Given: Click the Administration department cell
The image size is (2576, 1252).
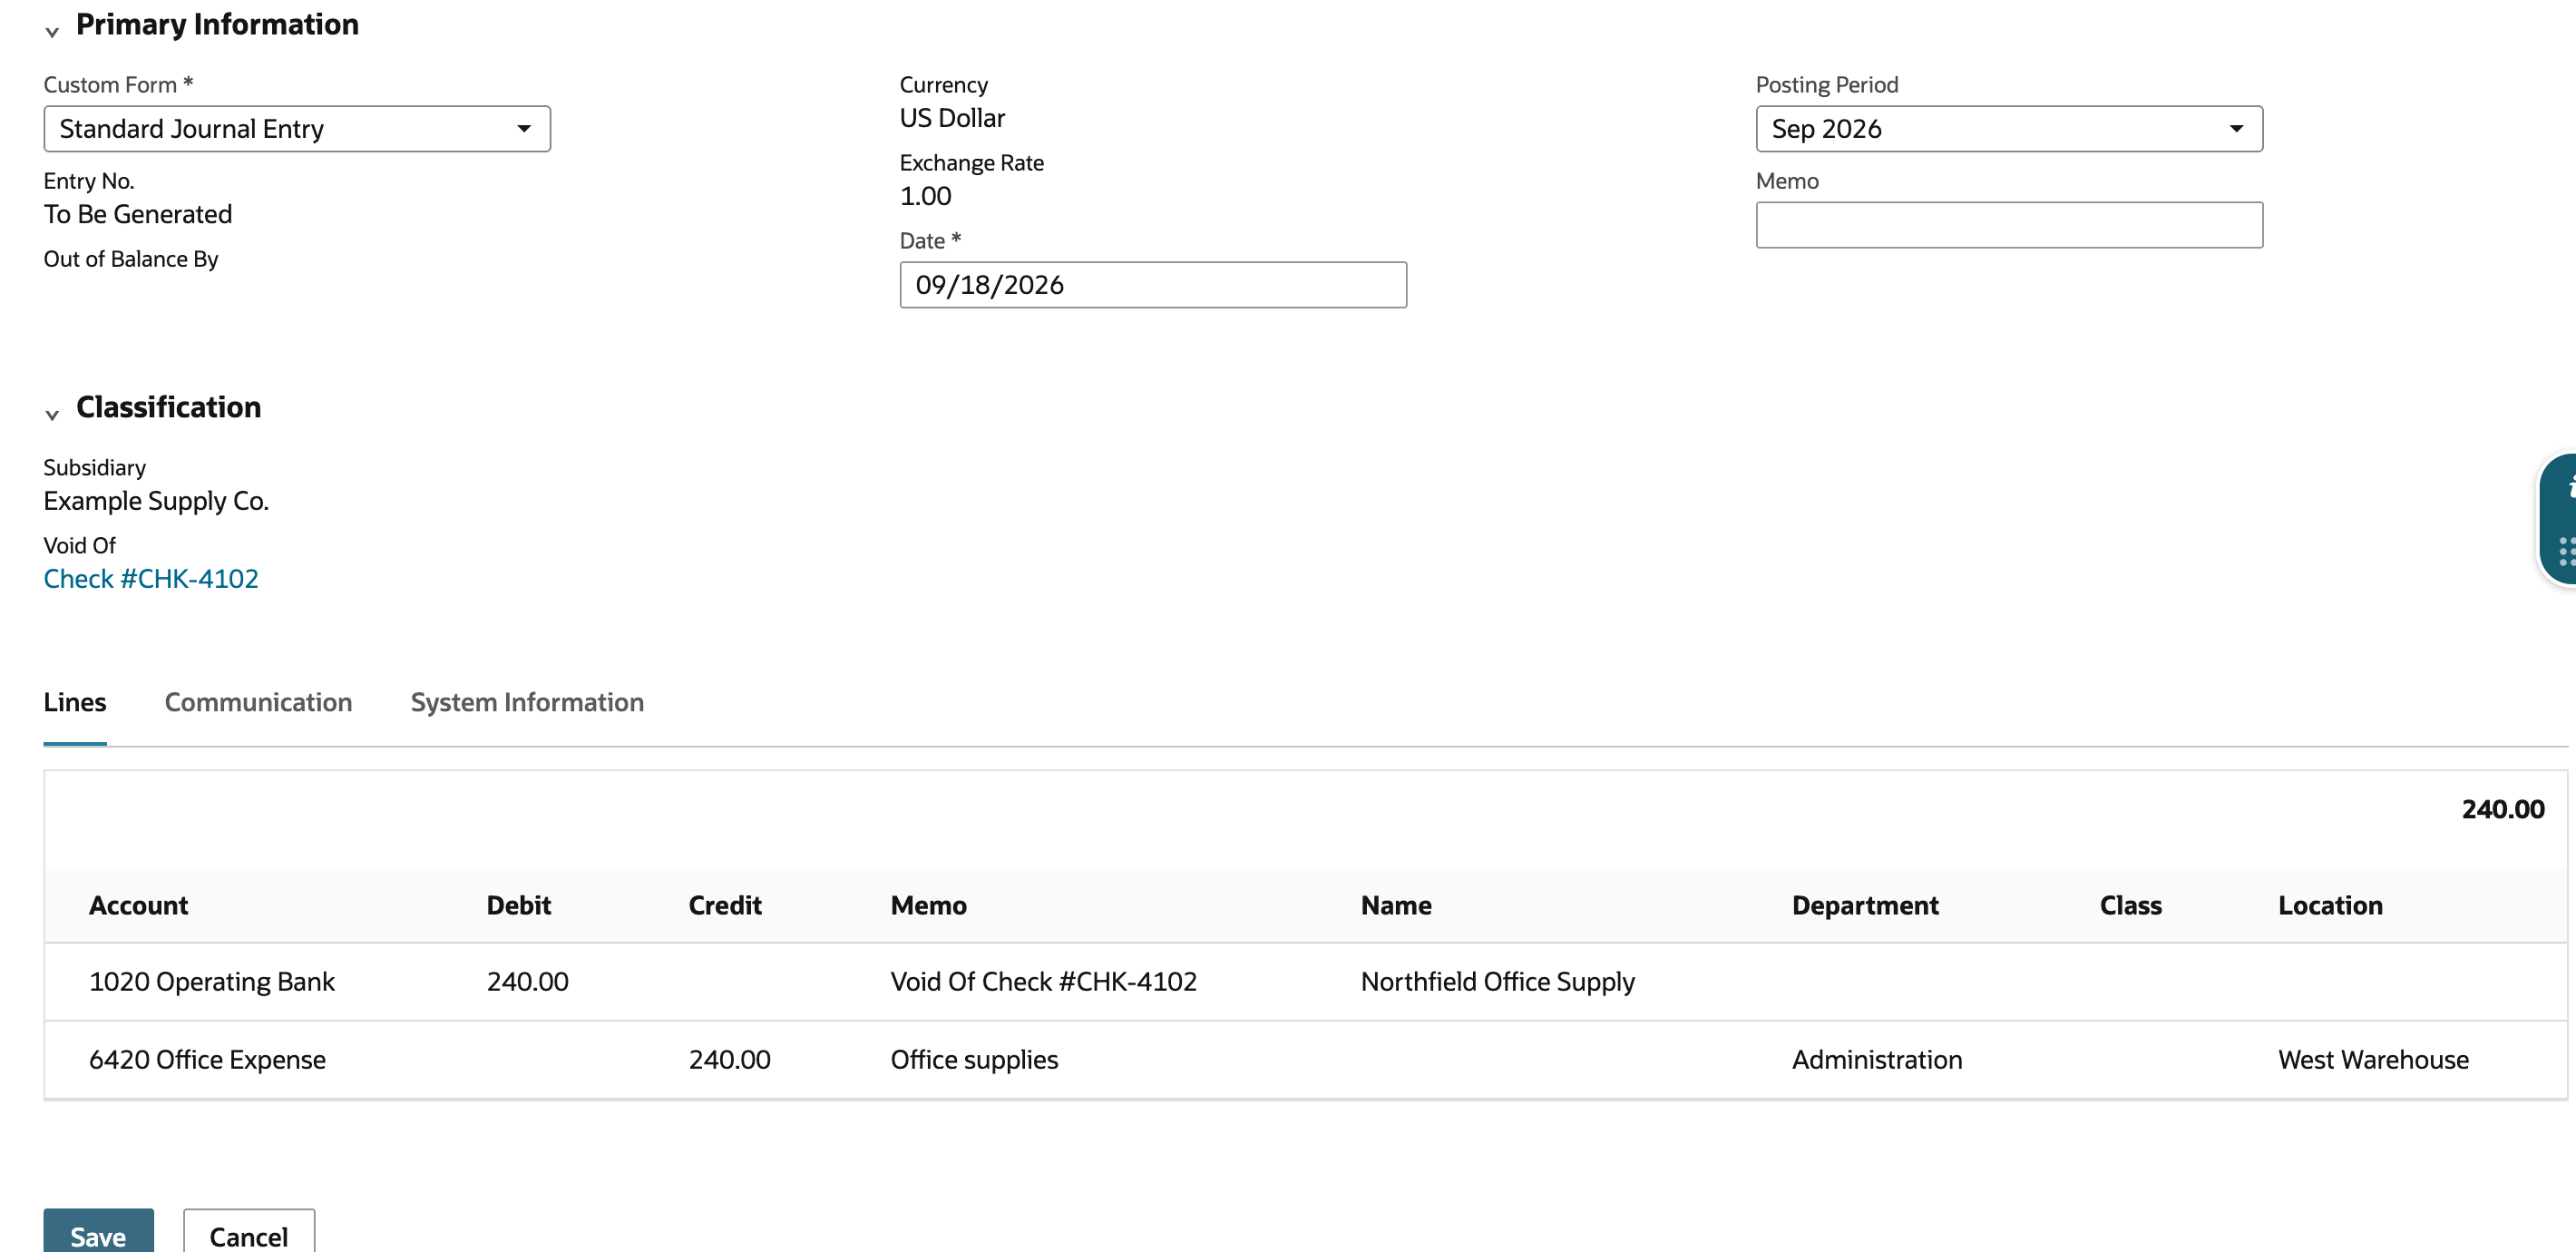Looking at the screenshot, I should (x=1877, y=1059).
